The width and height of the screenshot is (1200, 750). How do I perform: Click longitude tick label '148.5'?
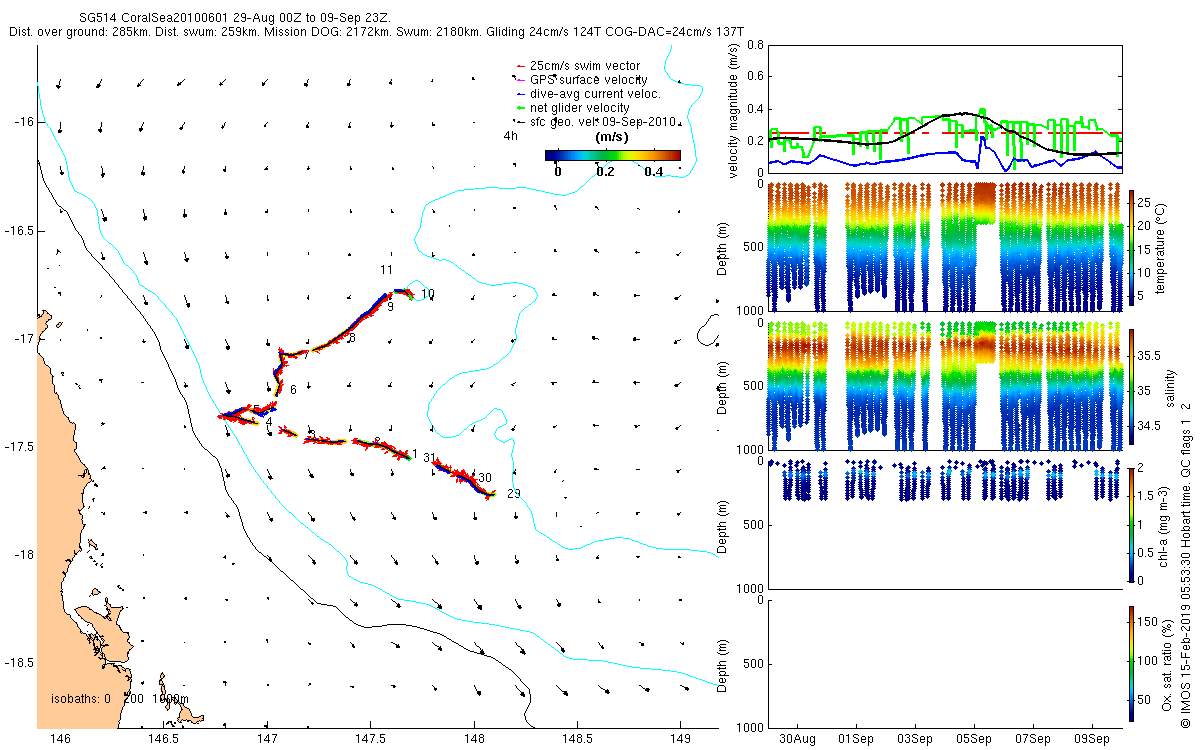point(577,739)
